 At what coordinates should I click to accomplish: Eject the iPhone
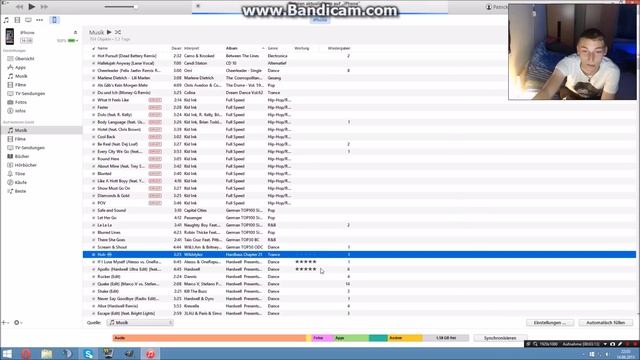tap(76, 32)
